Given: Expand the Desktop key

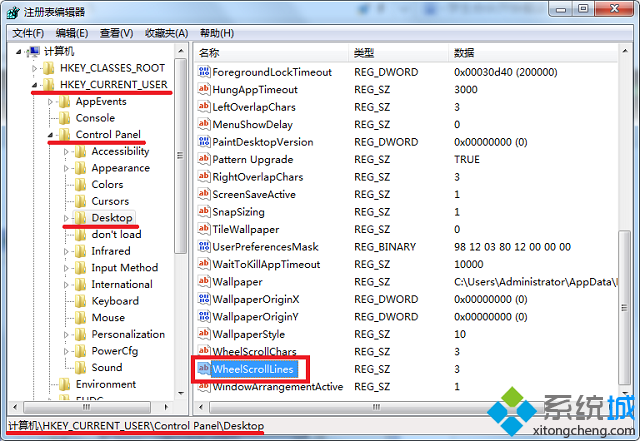Looking at the screenshot, I should coord(66,218).
